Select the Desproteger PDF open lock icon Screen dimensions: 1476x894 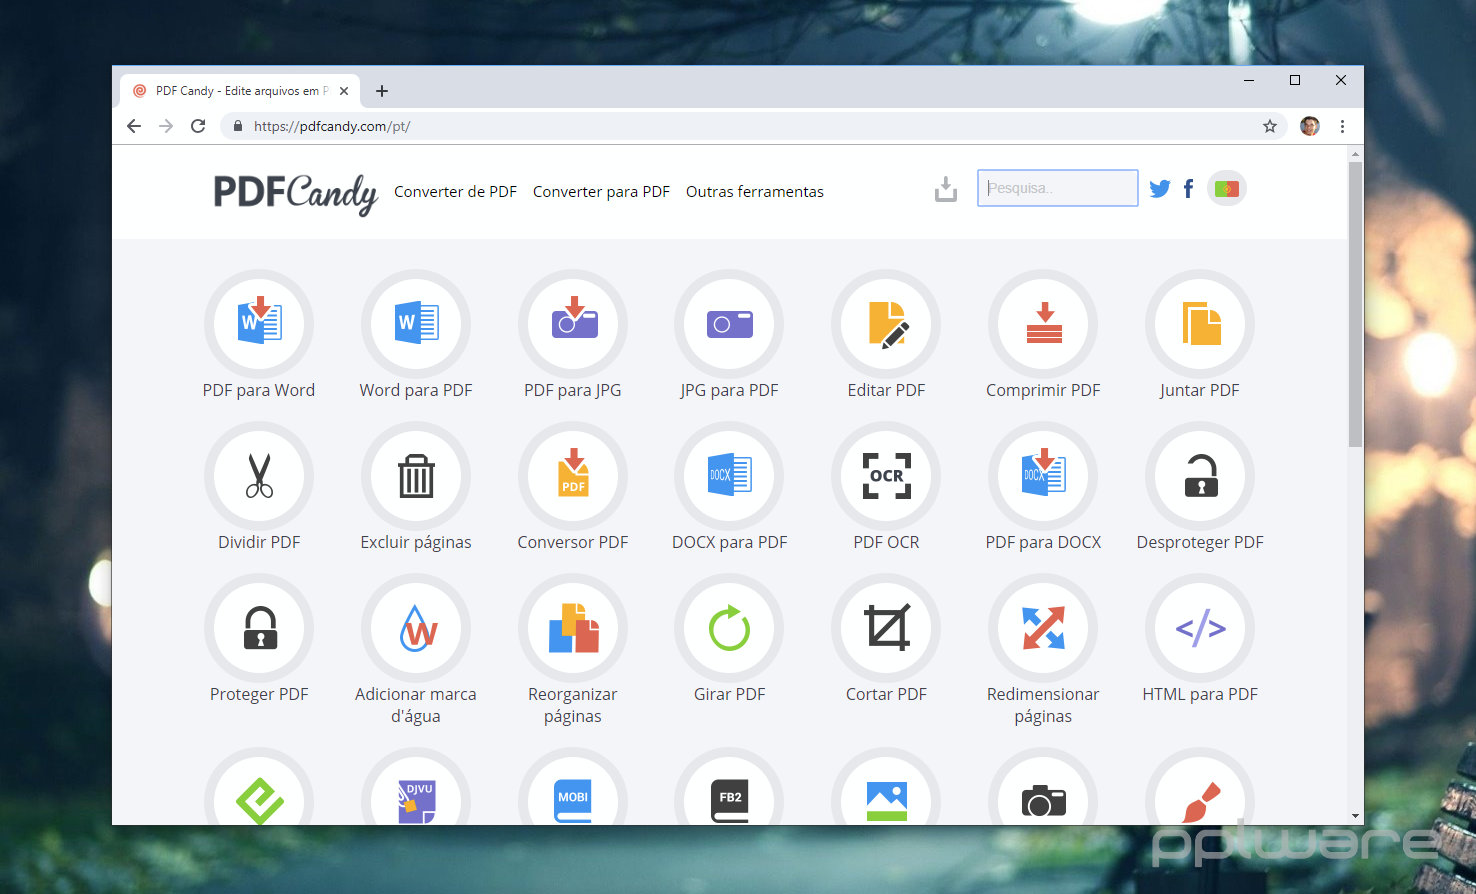coord(1200,476)
